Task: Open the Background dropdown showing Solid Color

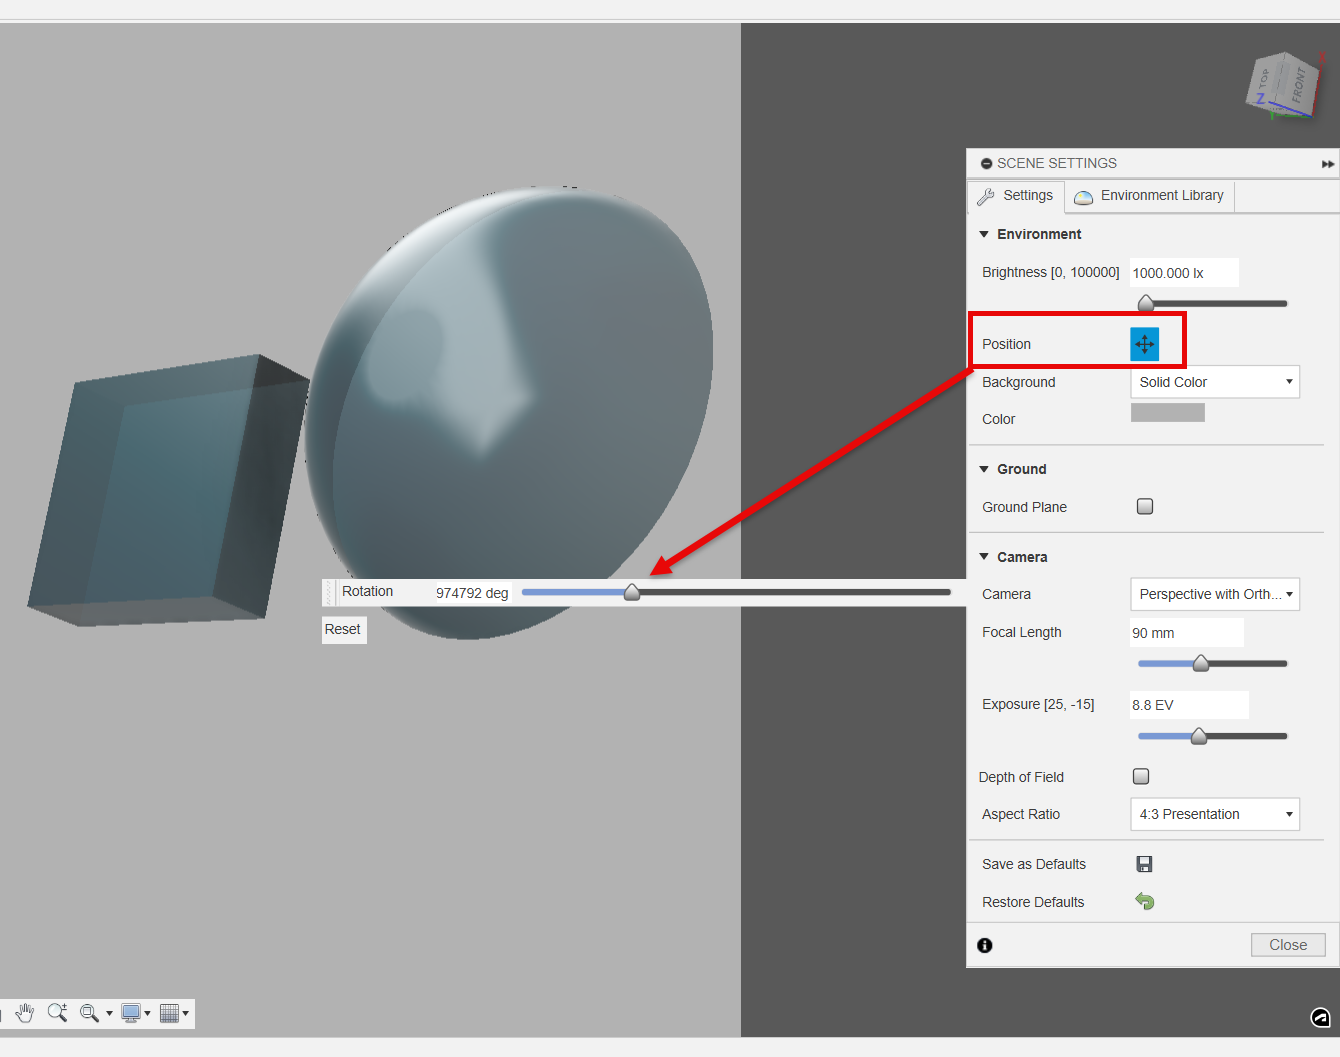Action: 1214,381
